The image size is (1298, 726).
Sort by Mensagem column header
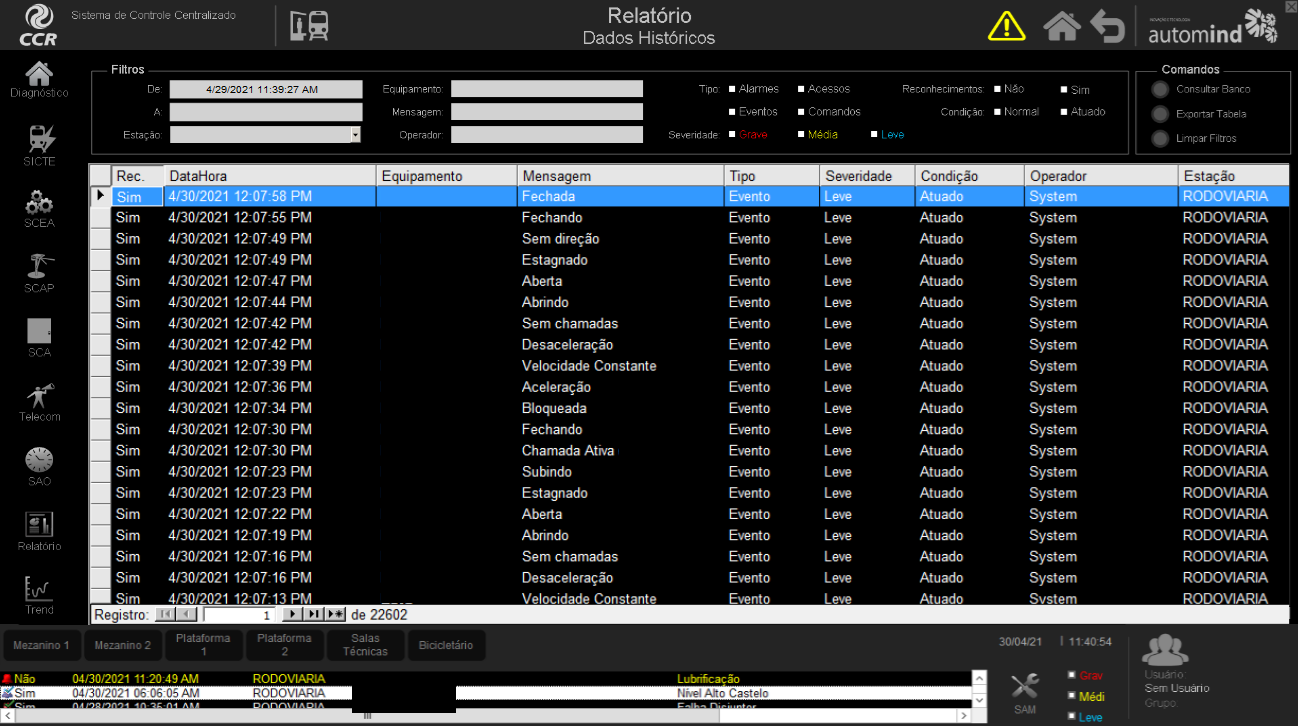click(x=621, y=176)
